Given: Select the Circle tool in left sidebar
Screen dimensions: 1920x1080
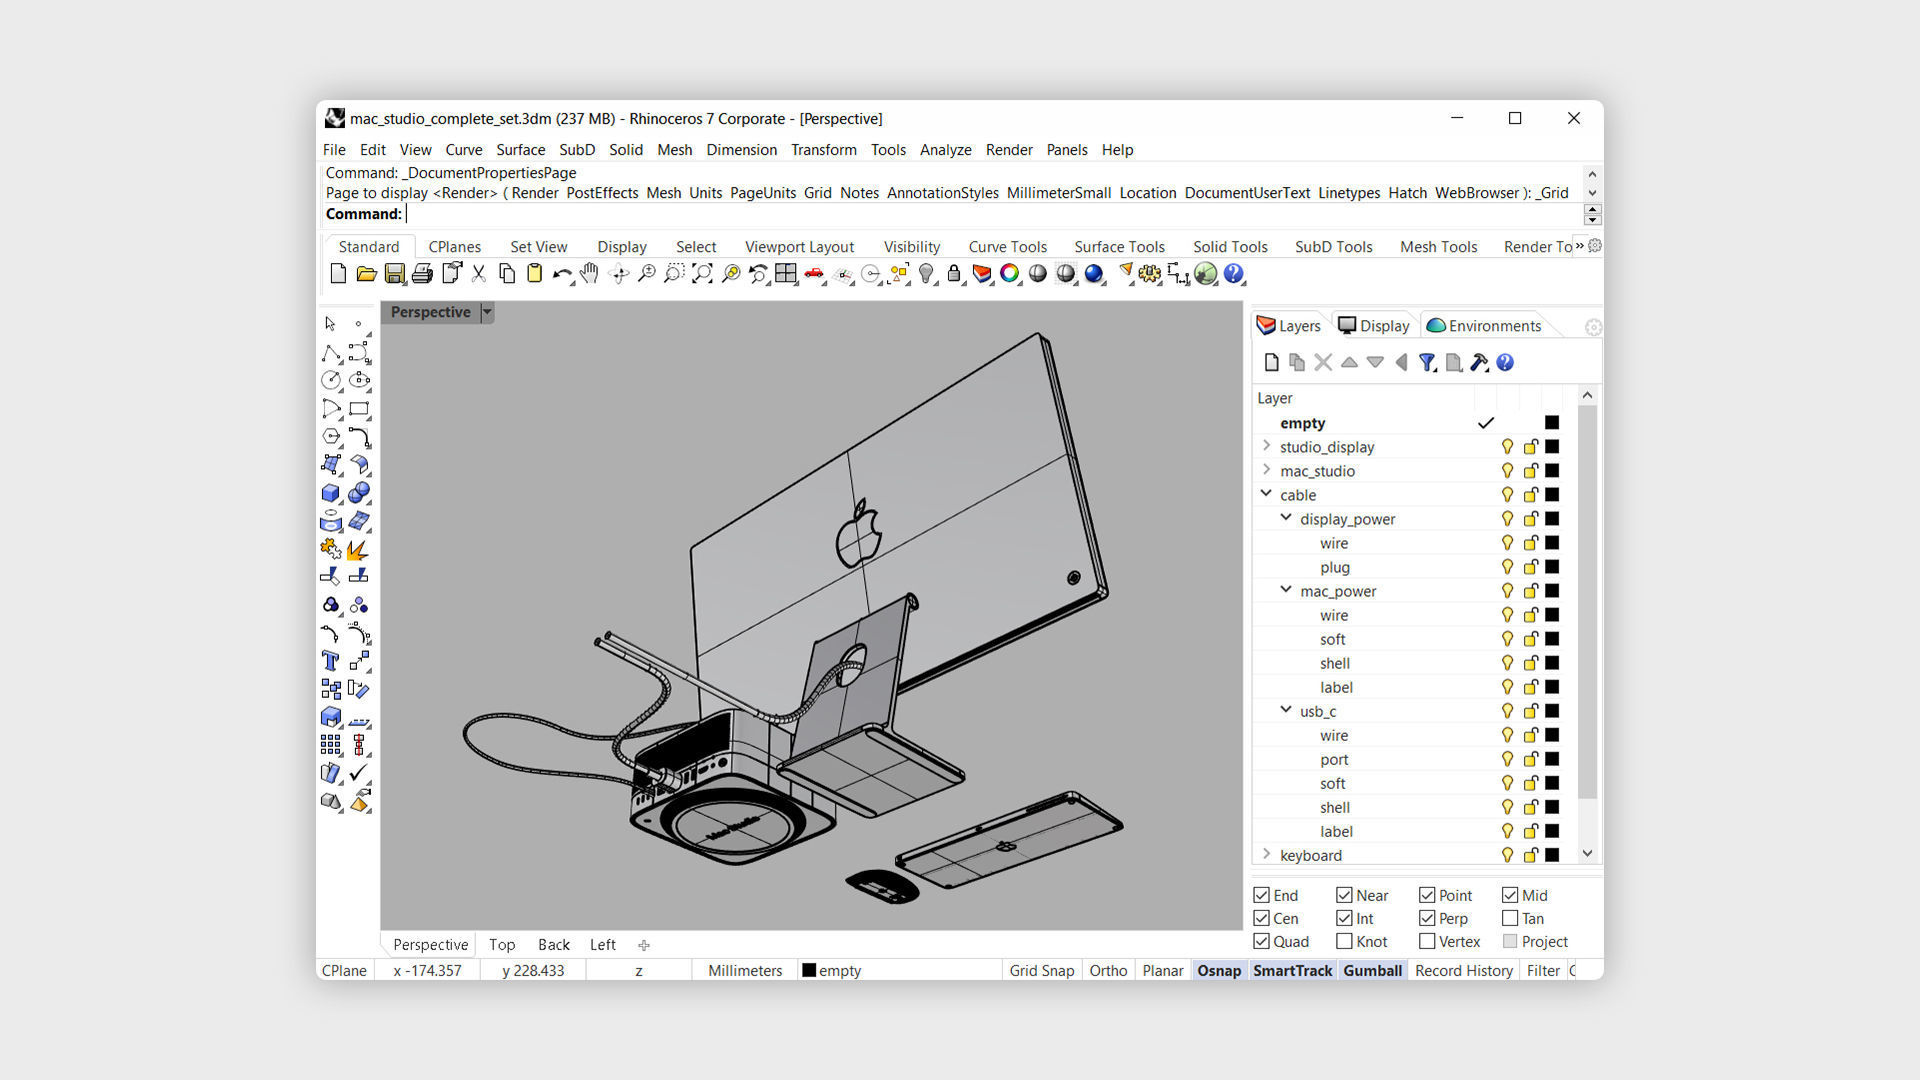Looking at the screenshot, I should point(331,381).
